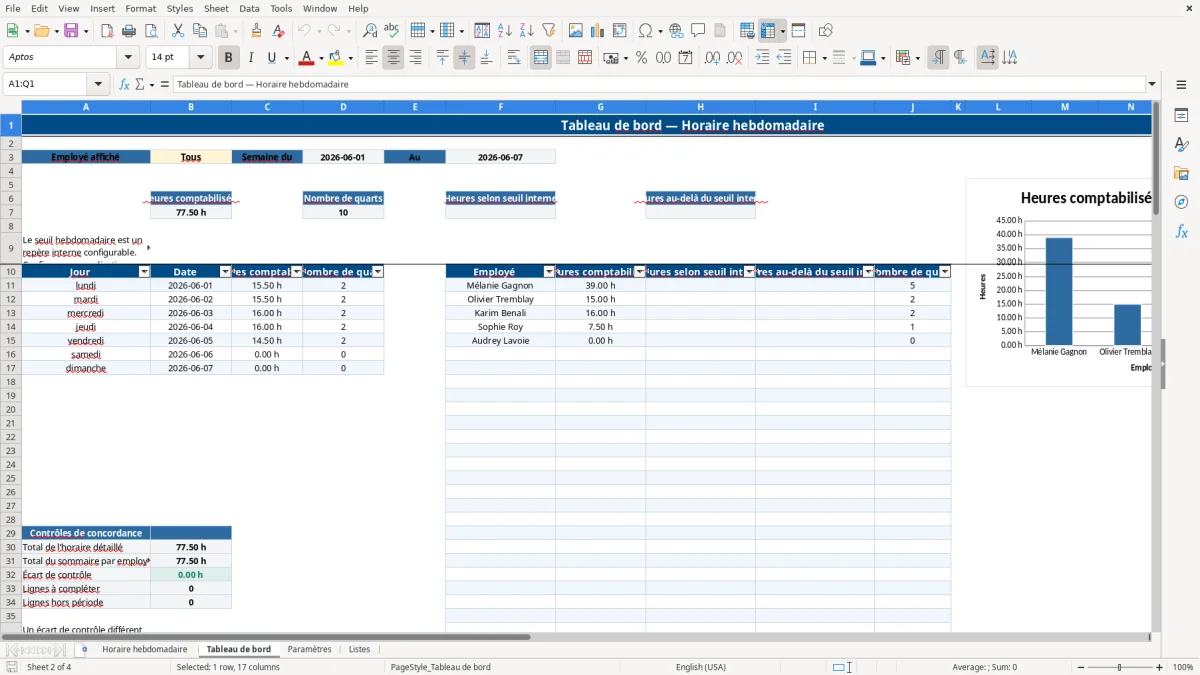Format cells as percent
Viewport: 1200px width, 675px height.
pyautogui.click(x=641, y=58)
